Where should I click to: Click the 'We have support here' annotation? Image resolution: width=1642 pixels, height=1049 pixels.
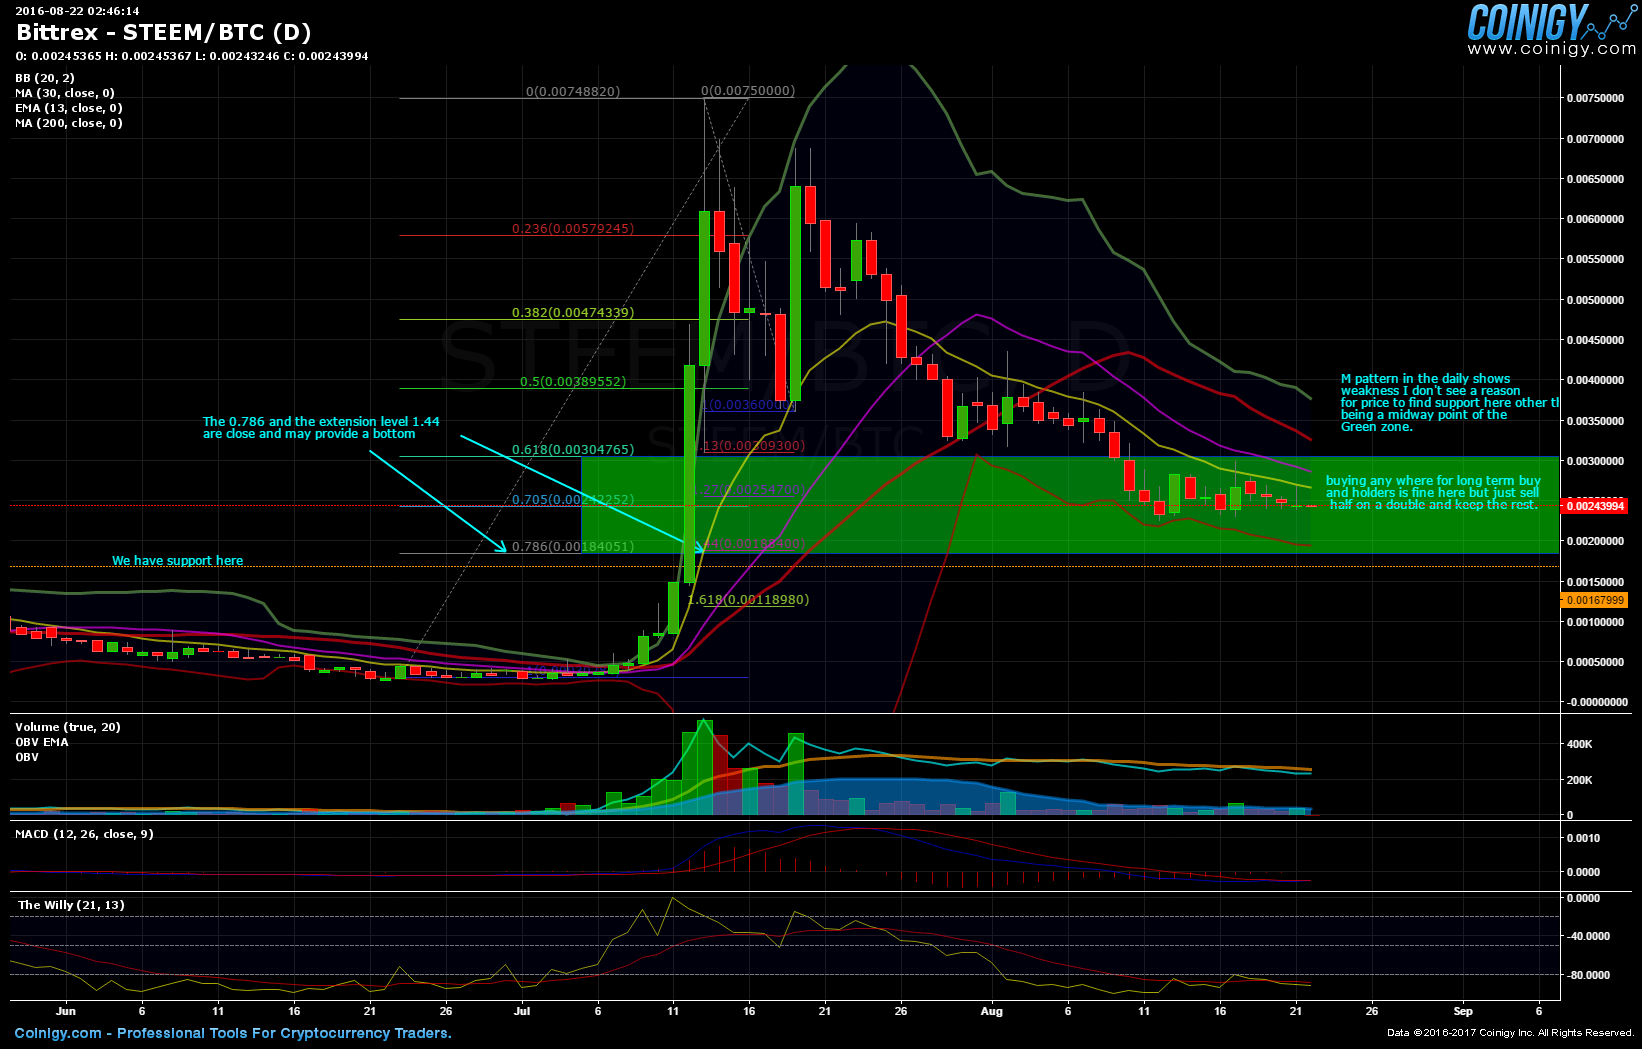(177, 561)
